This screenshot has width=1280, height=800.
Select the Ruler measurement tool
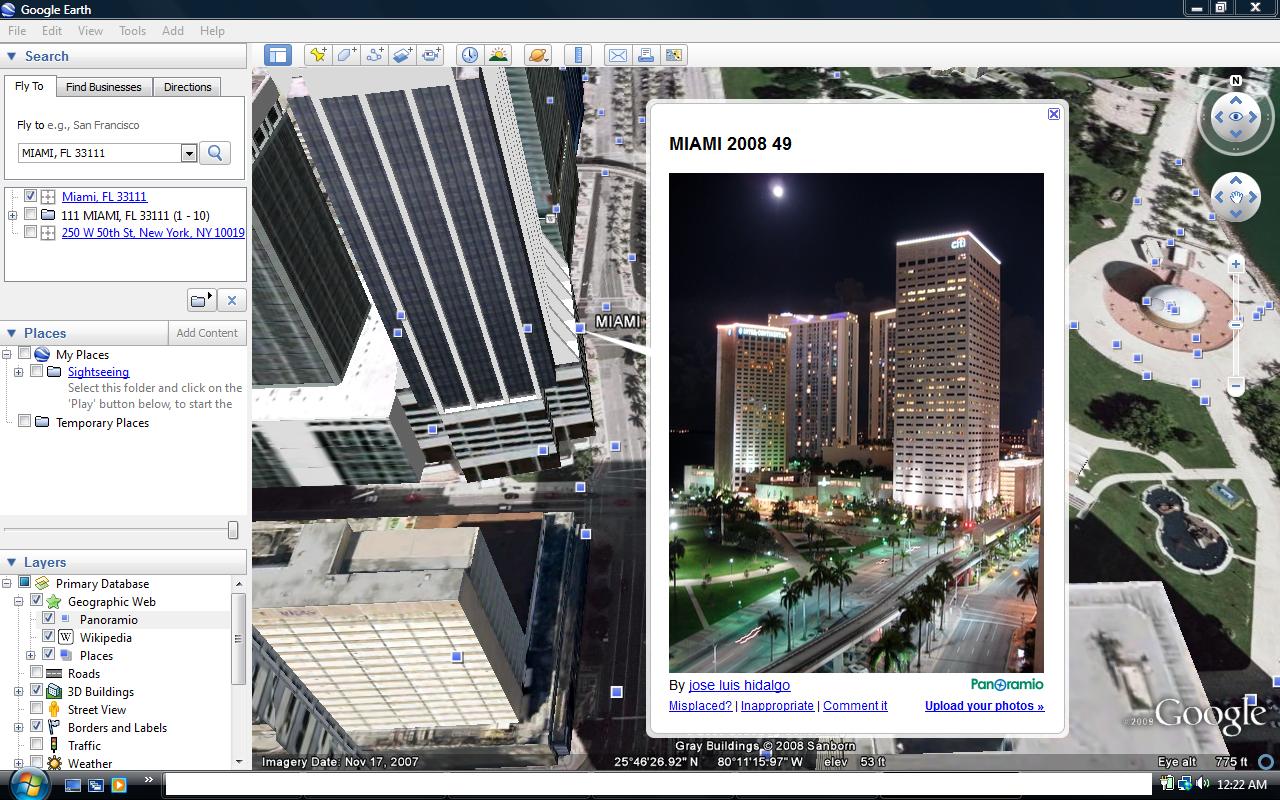(x=578, y=55)
